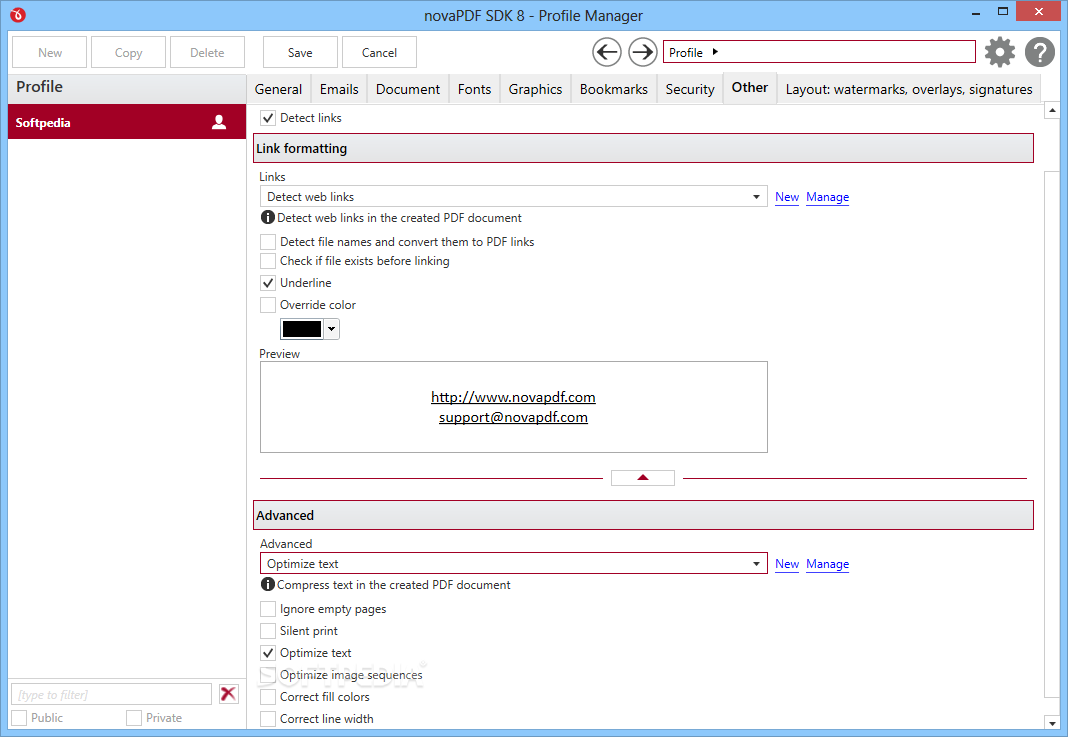Enable Check if file exists before linking
The height and width of the screenshot is (737, 1068).
pos(268,261)
